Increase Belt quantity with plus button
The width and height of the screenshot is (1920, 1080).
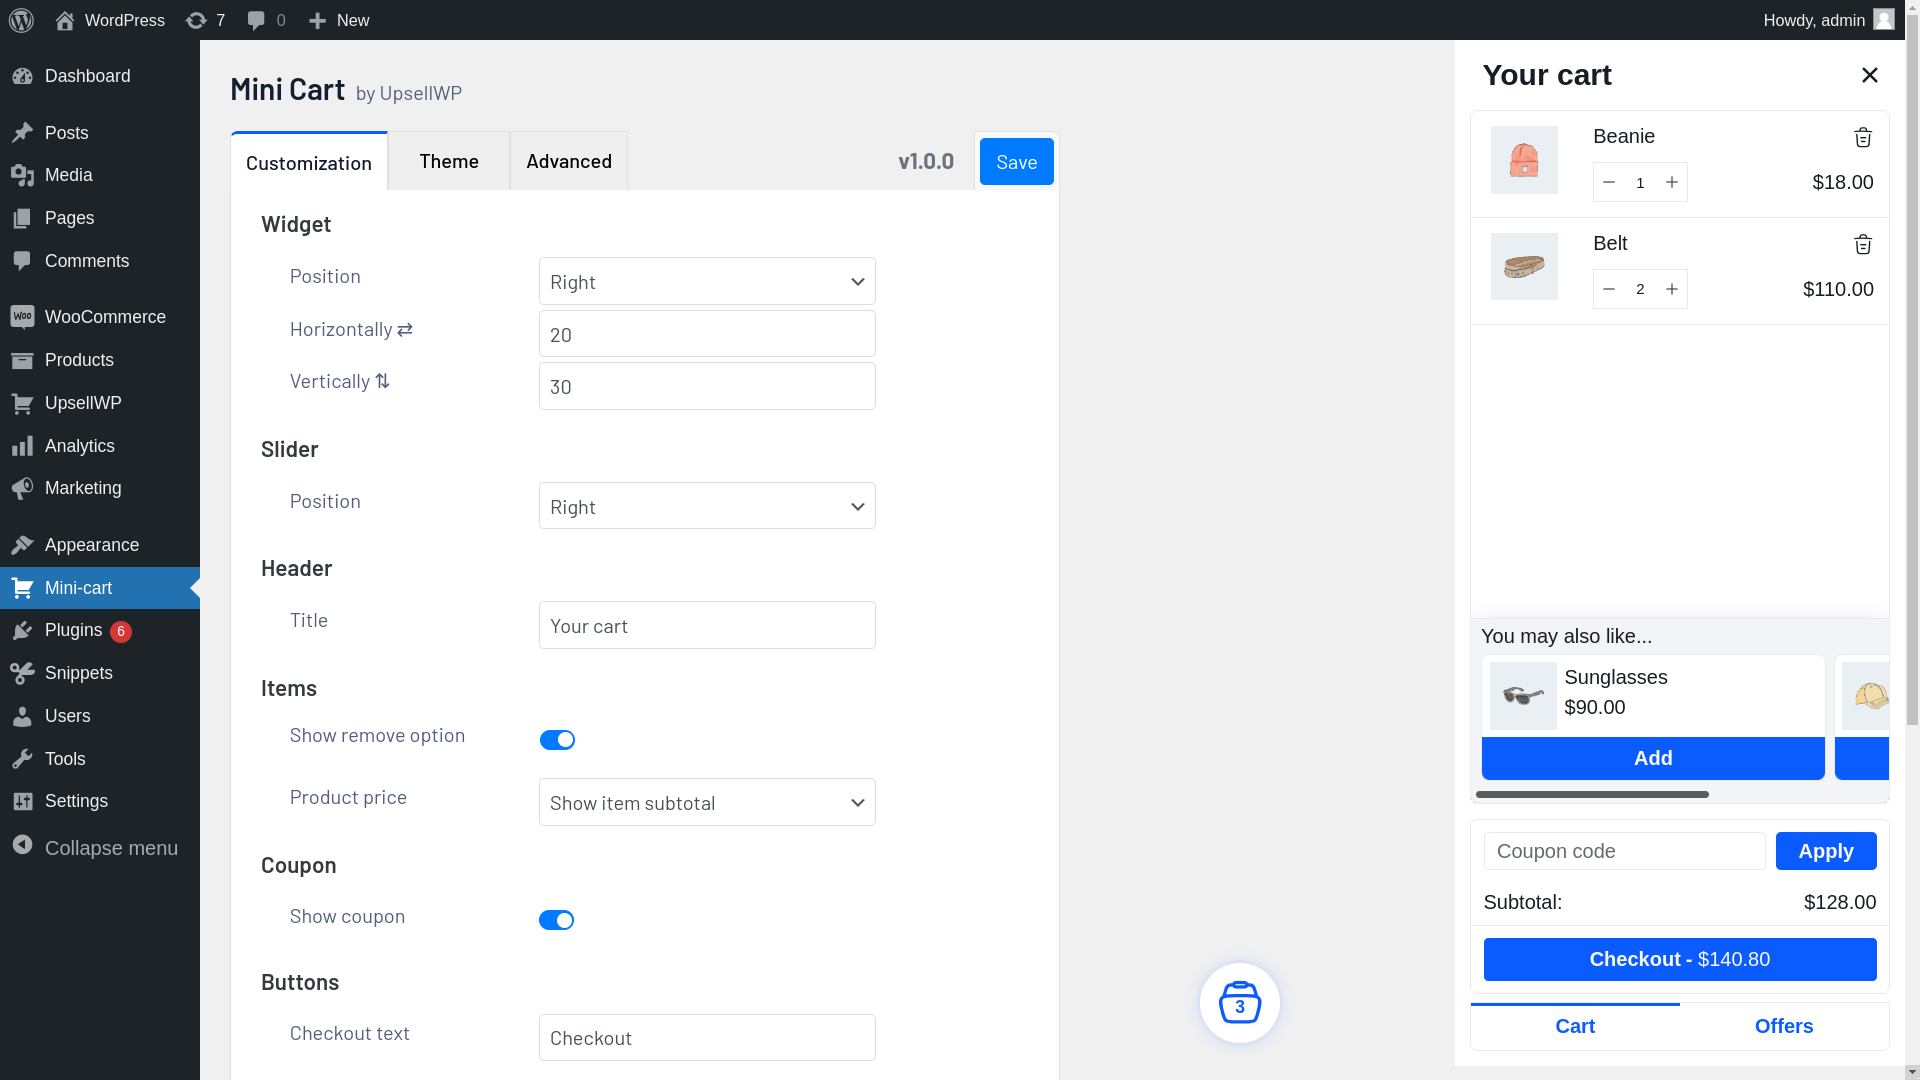pyautogui.click(x=1672, y=289)
